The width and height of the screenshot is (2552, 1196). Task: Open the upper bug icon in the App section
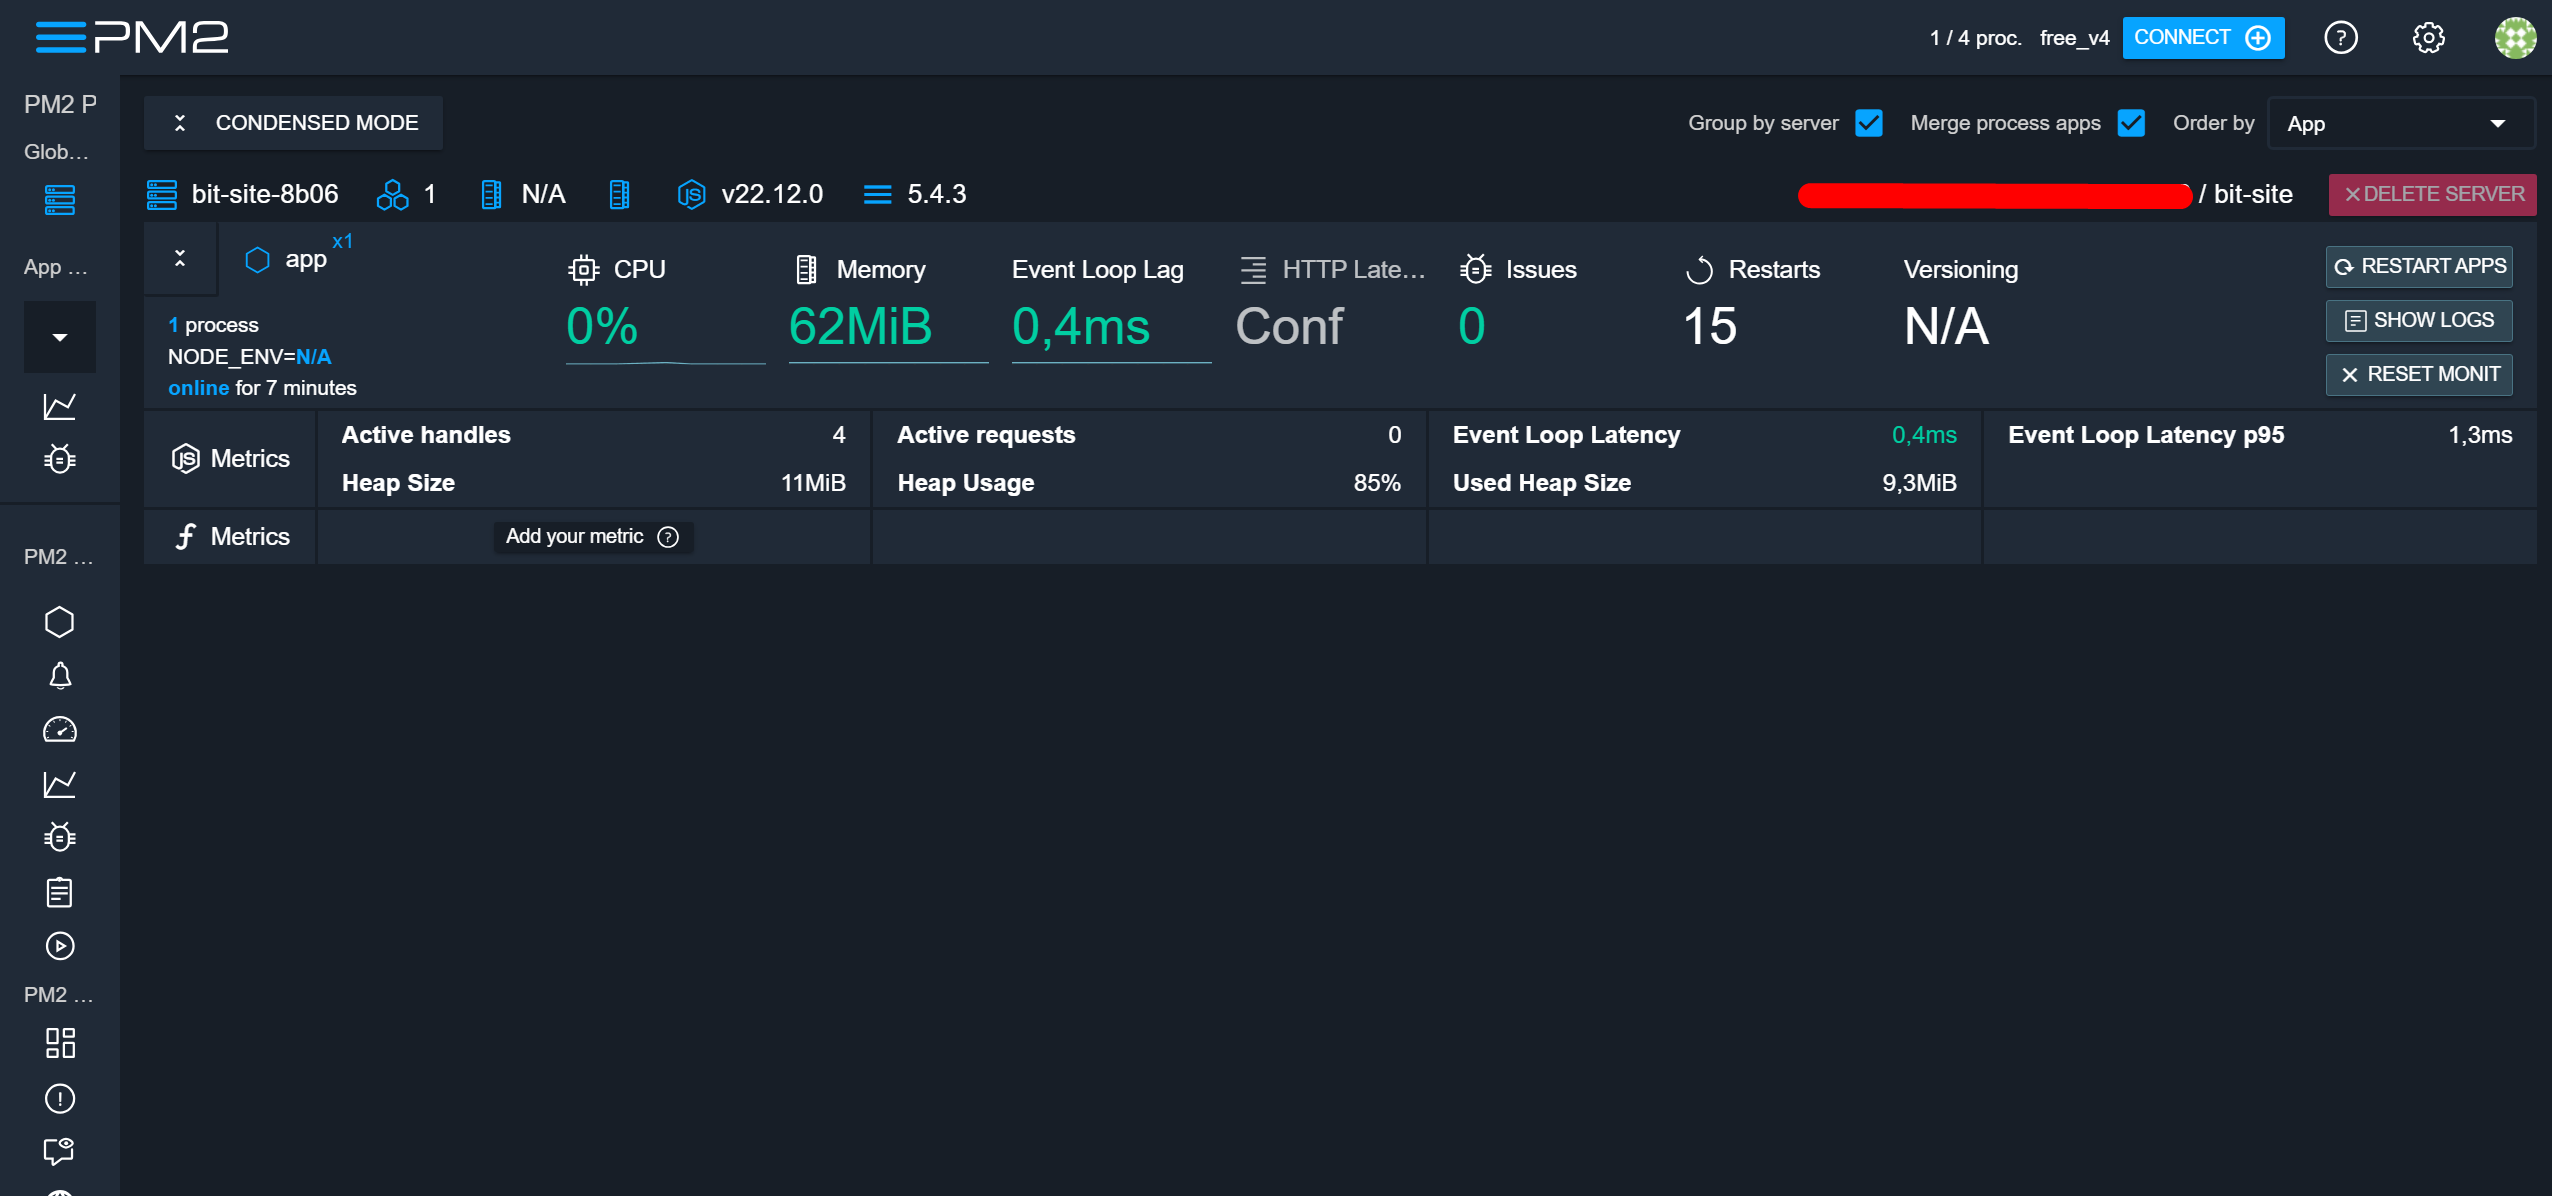(60, 459)
